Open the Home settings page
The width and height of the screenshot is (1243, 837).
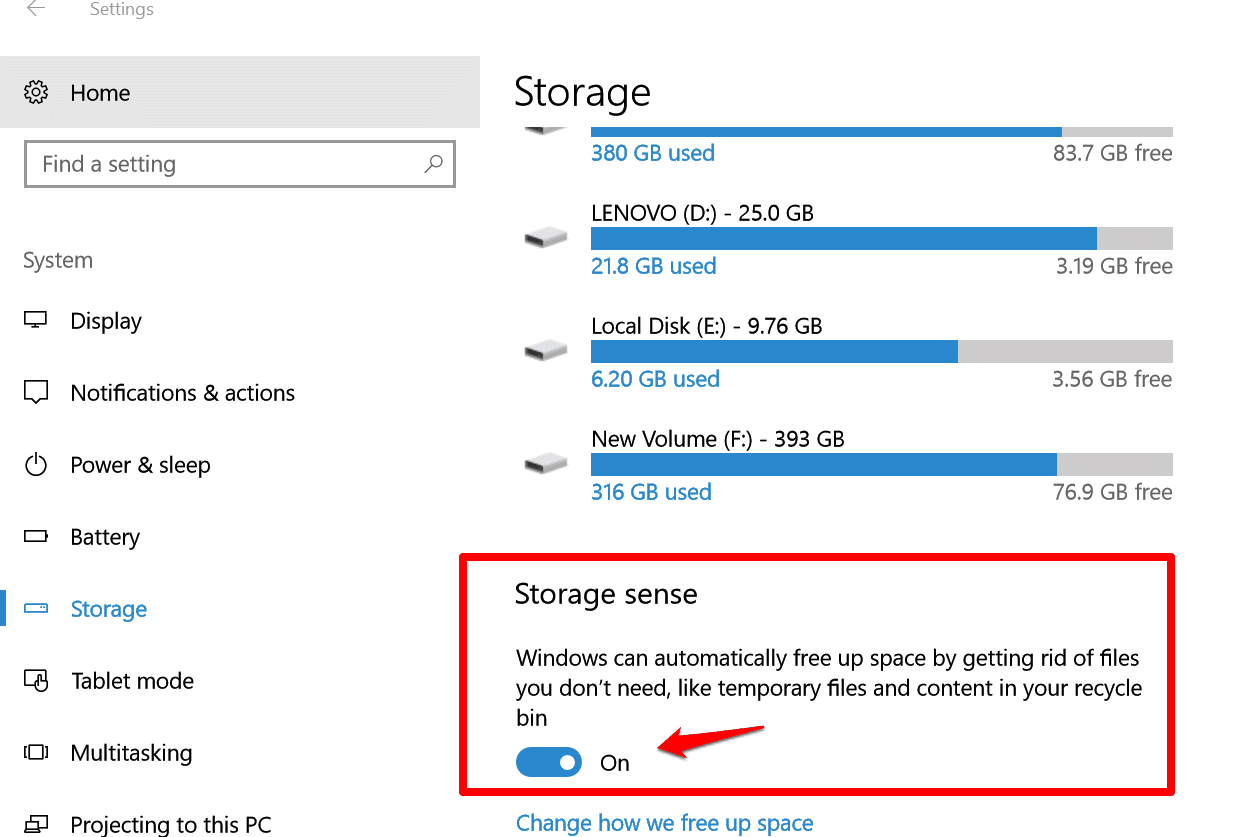[x=100, y=92]
